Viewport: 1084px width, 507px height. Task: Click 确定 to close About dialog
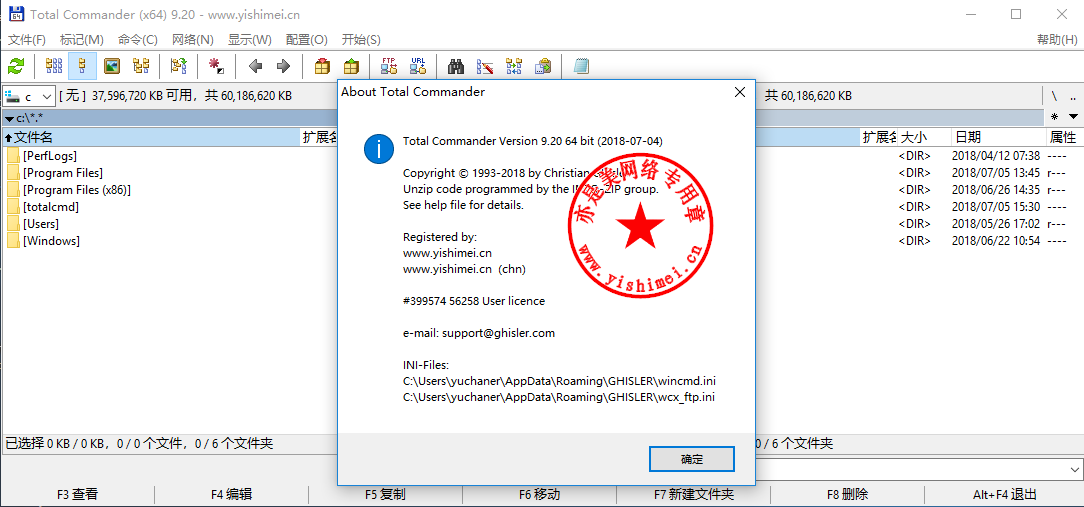691,459
